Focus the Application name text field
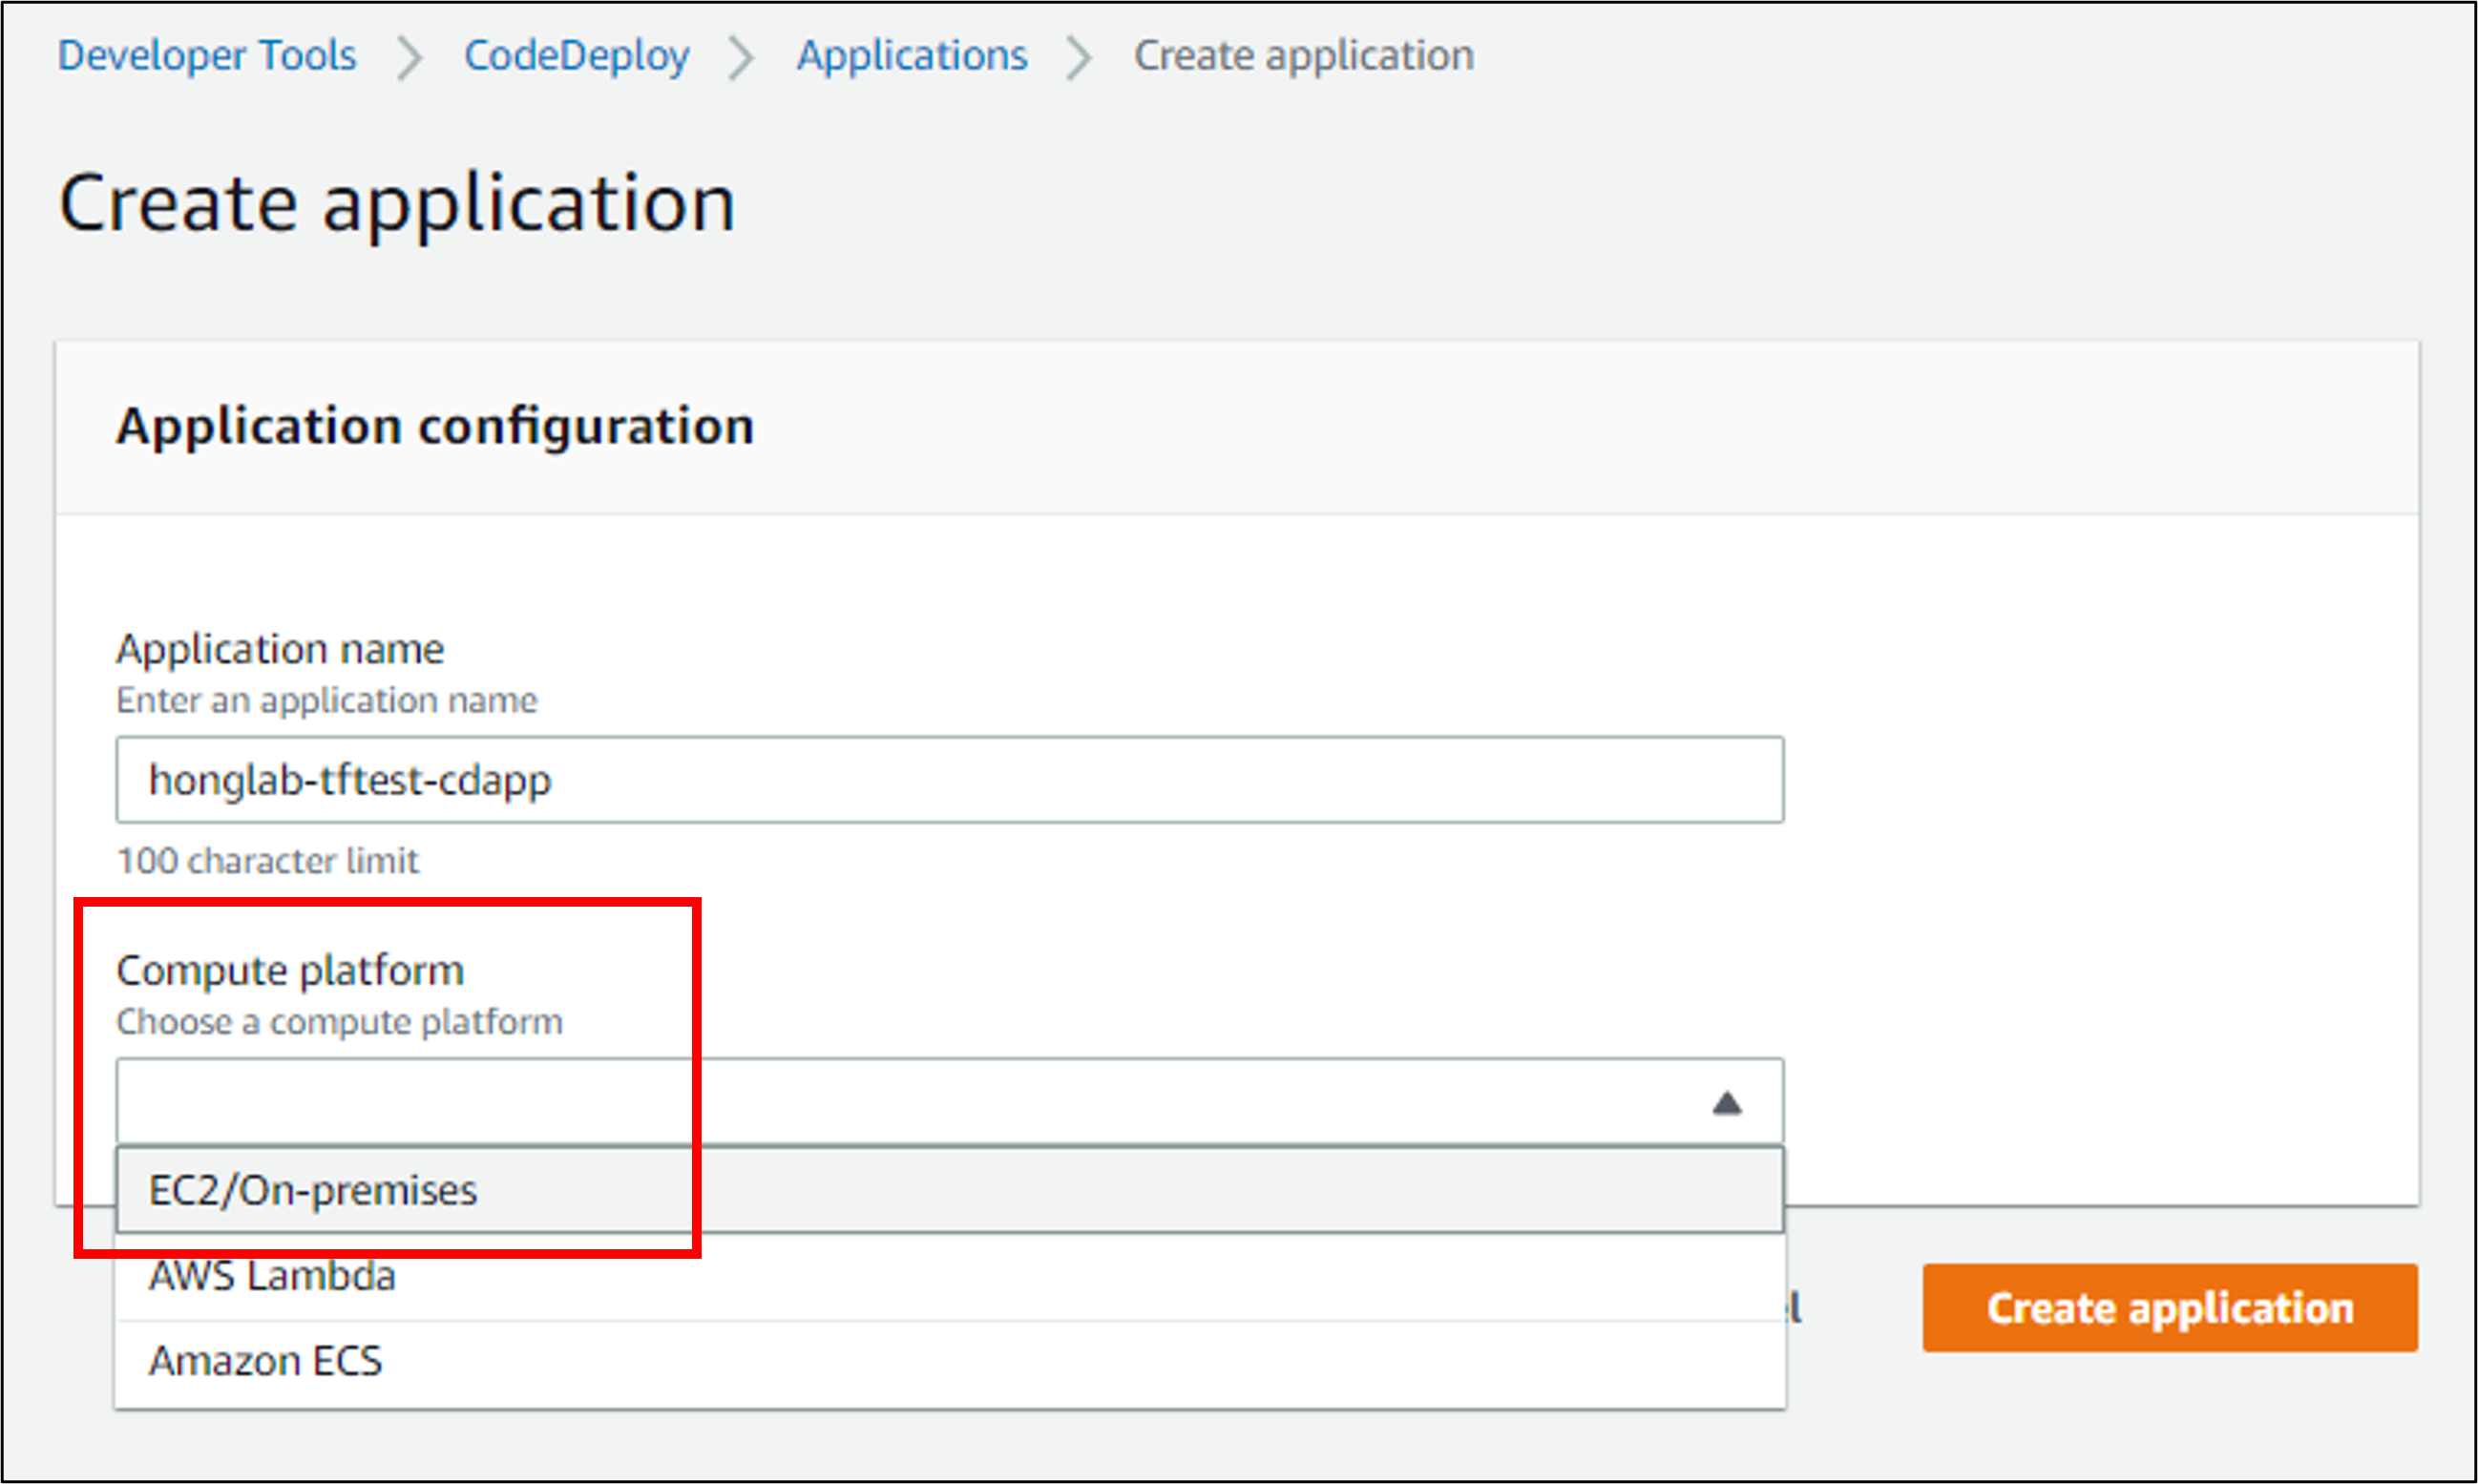The width and height of the screenshot is (2478, 1484). click(x=948, y=780)
